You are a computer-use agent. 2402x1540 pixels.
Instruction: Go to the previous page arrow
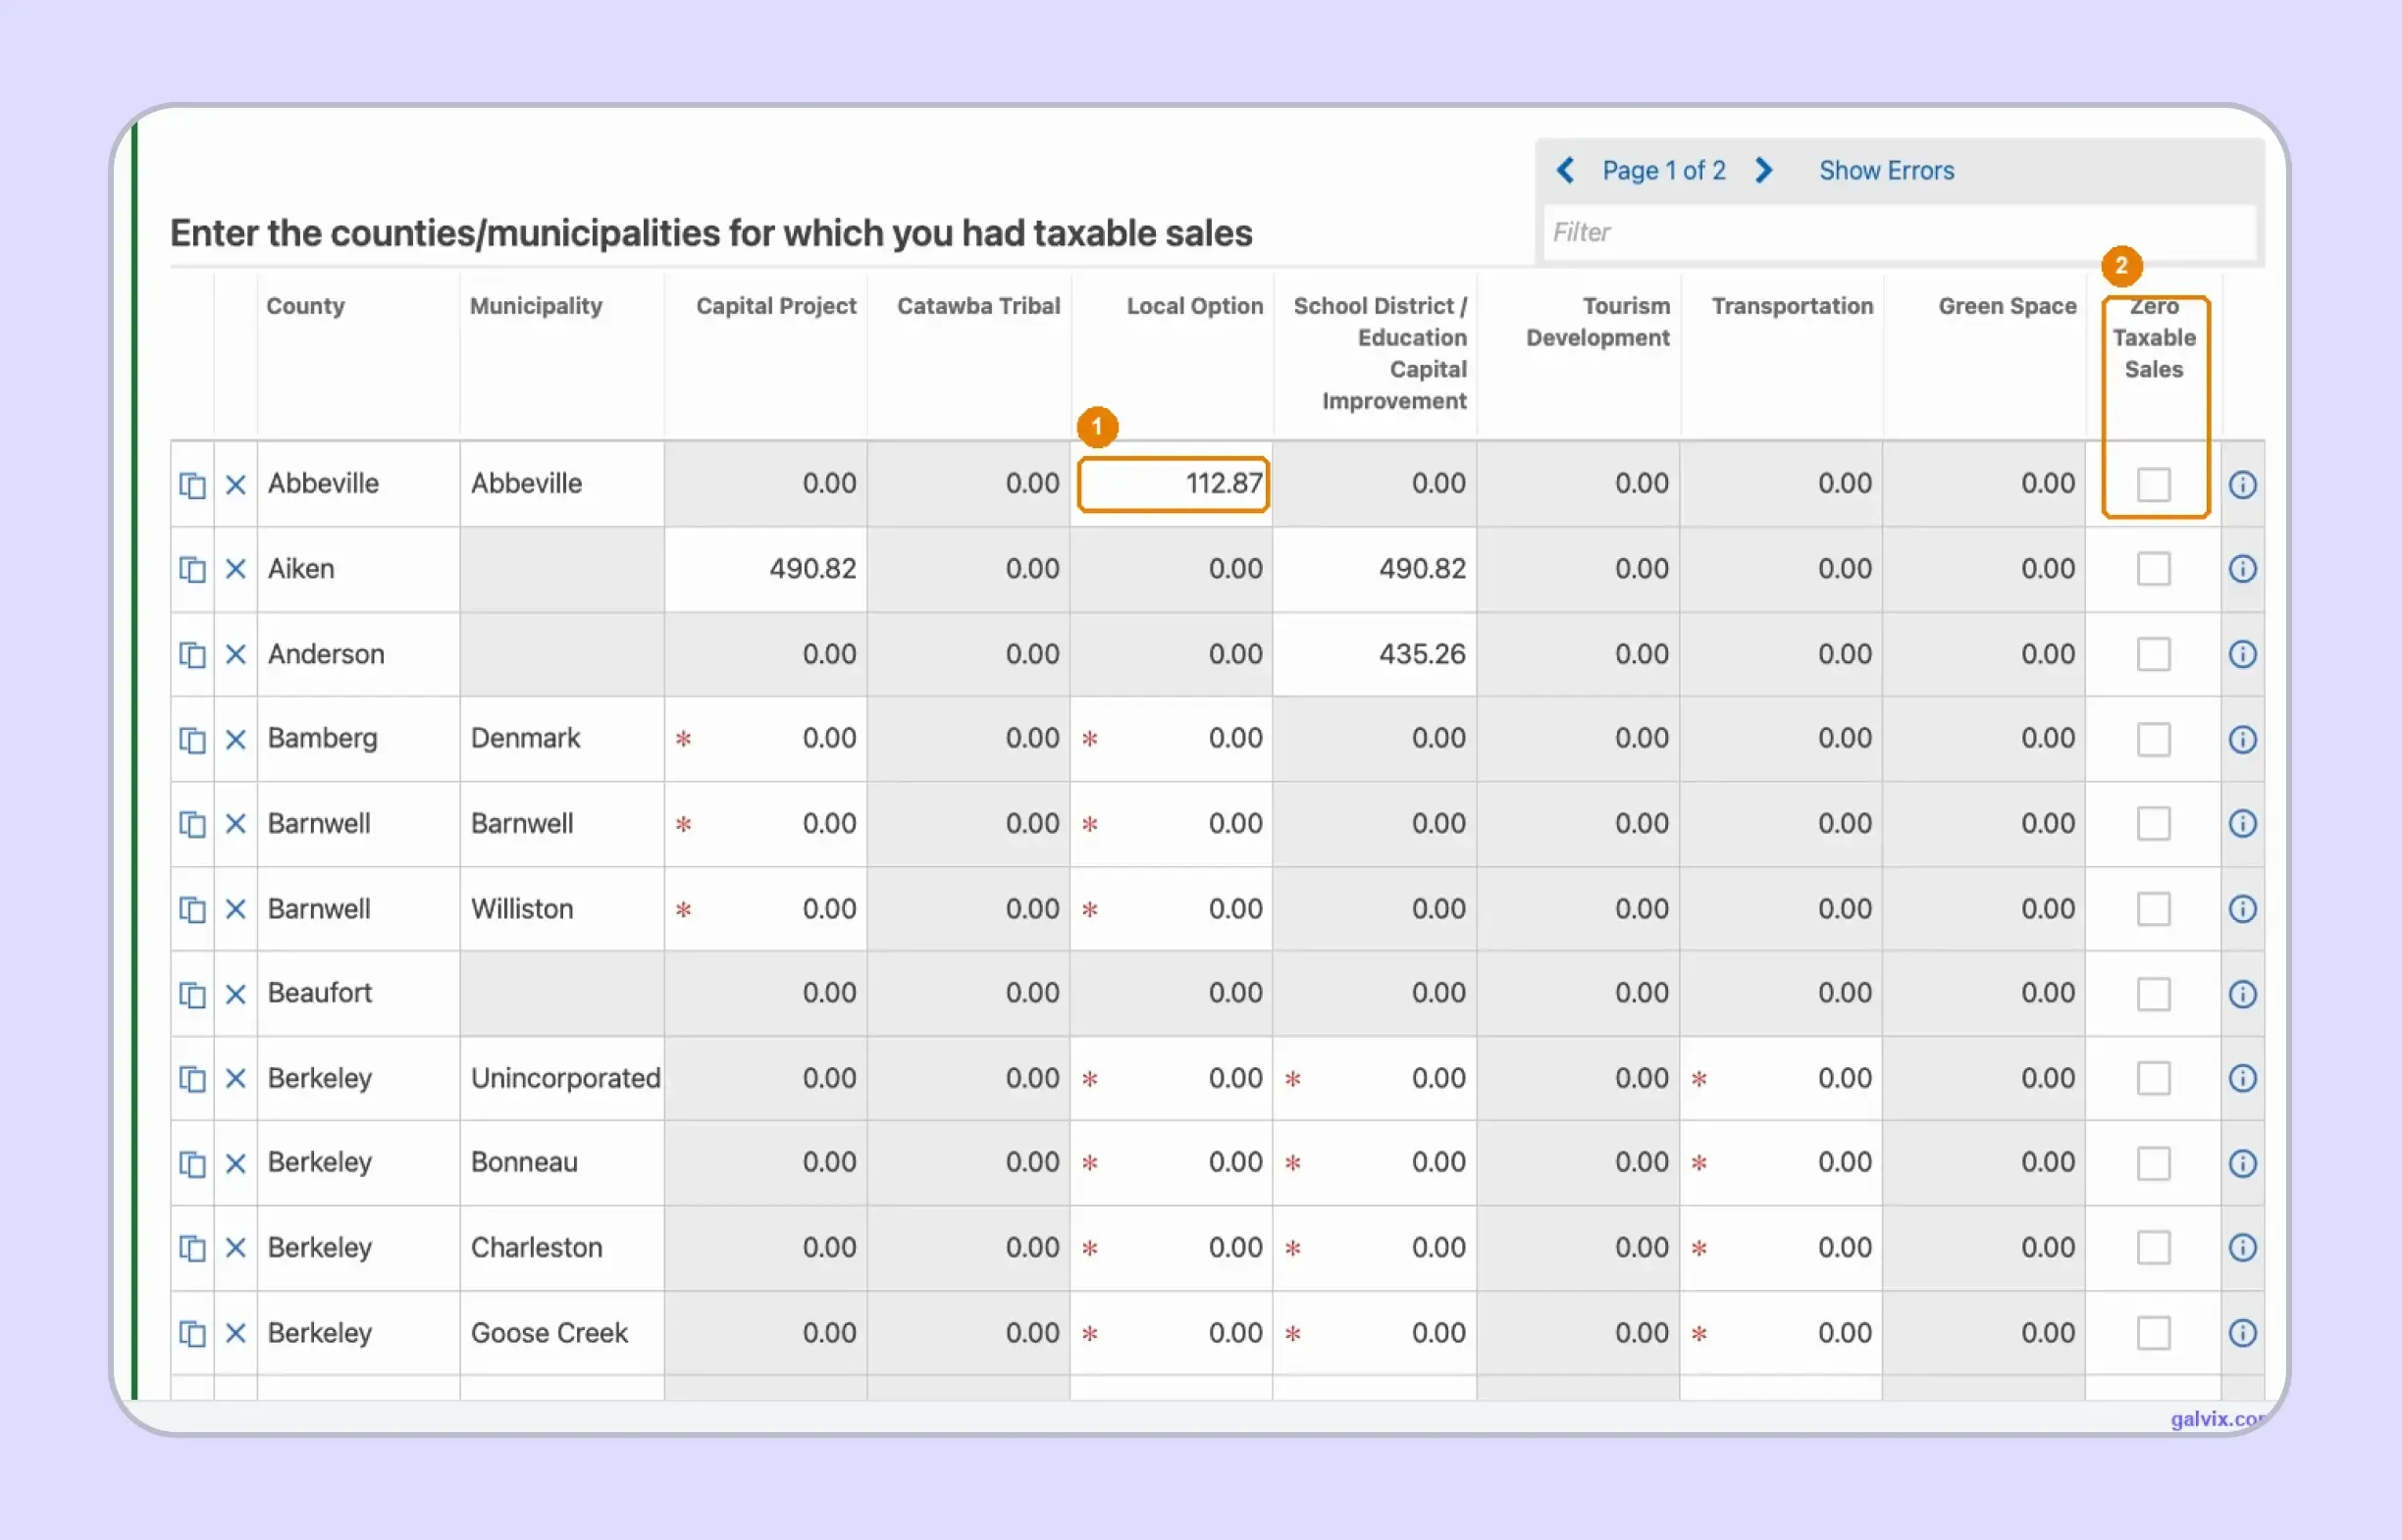coord(1567,171)
